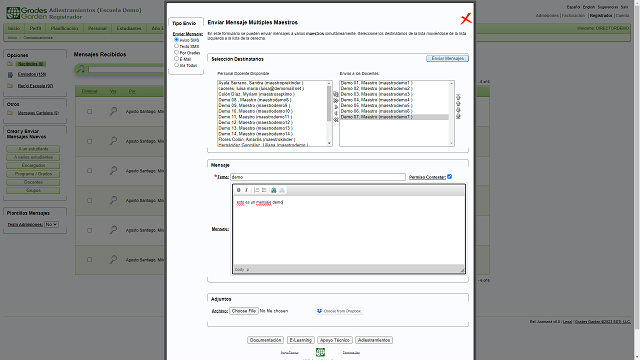Screen dimensions: 640x360
Task: Select 'Demo 10, Maestro' in the available staff list
Action: coord(272,111)
